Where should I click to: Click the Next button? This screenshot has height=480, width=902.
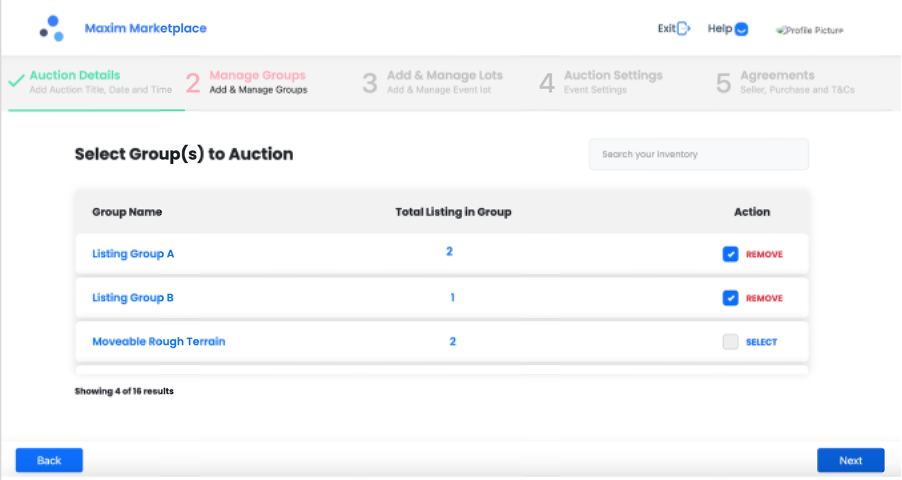point(850,460)
